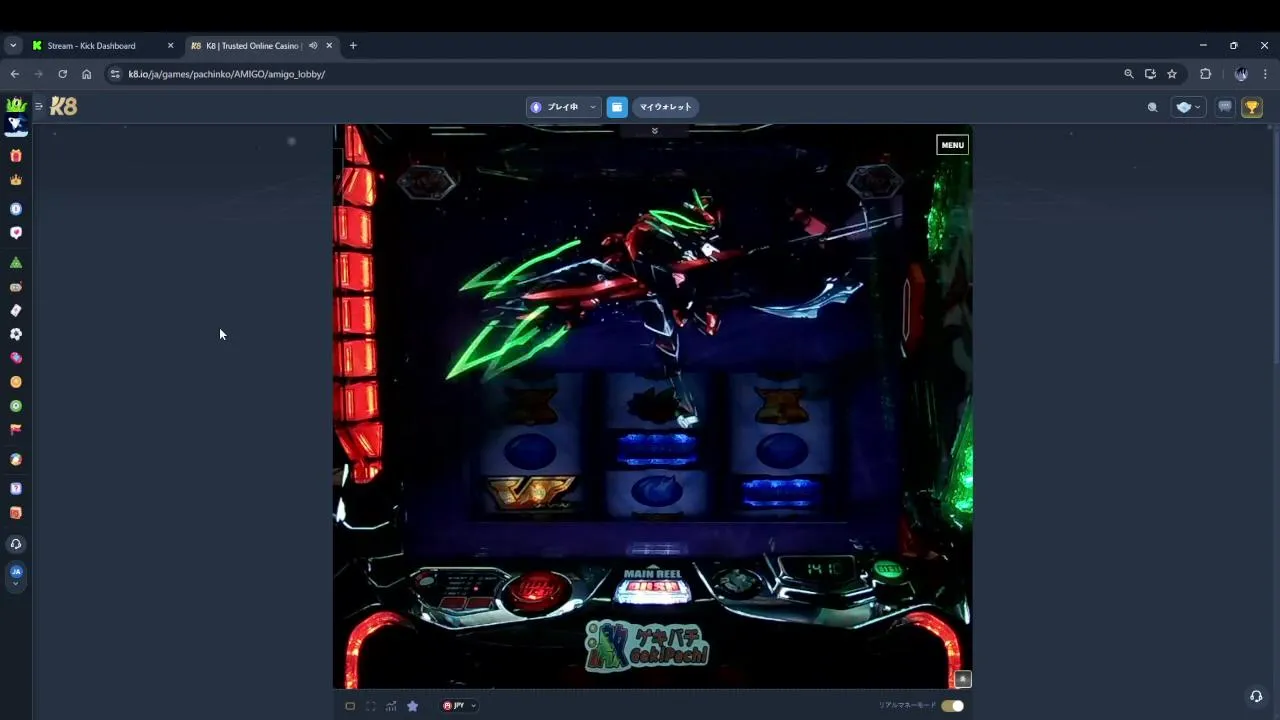The height and width of the screenshot is (720, 1280).
Task: View site information icon in address bar
Action: pyautogui.click(x=115, y=74)
